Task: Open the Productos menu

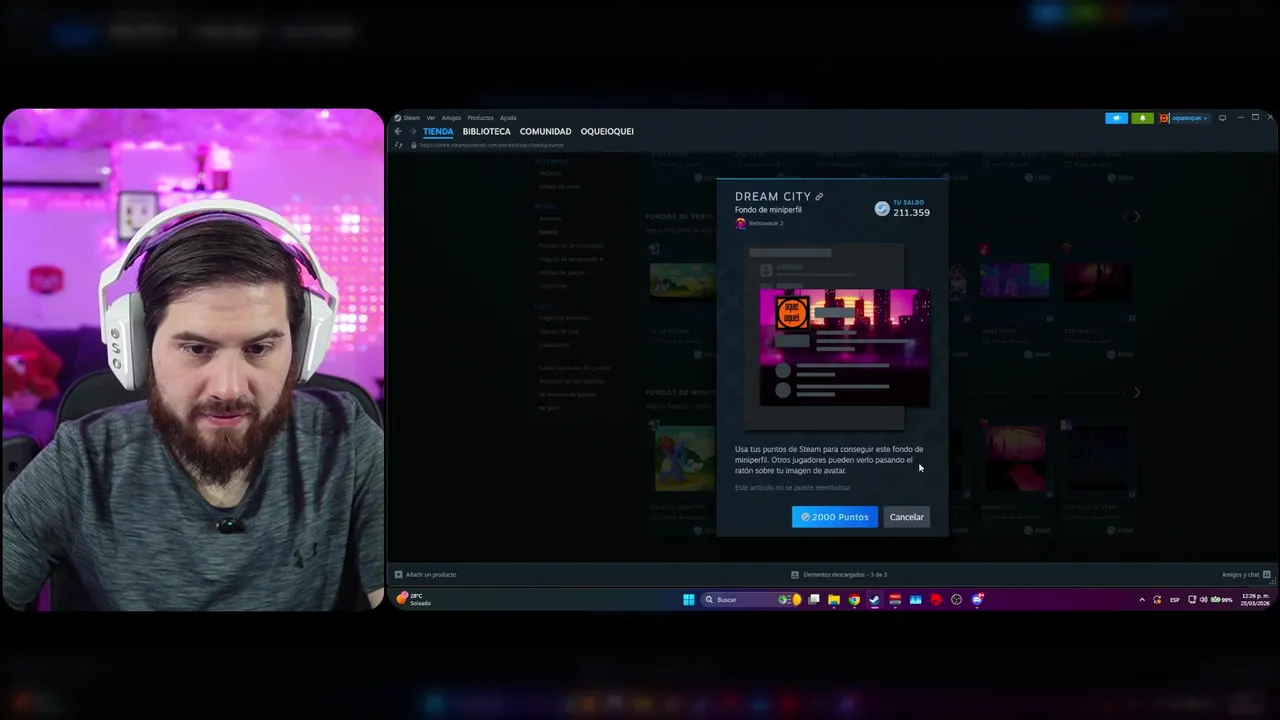Action: pyautogui.click(x=480, y=118)
